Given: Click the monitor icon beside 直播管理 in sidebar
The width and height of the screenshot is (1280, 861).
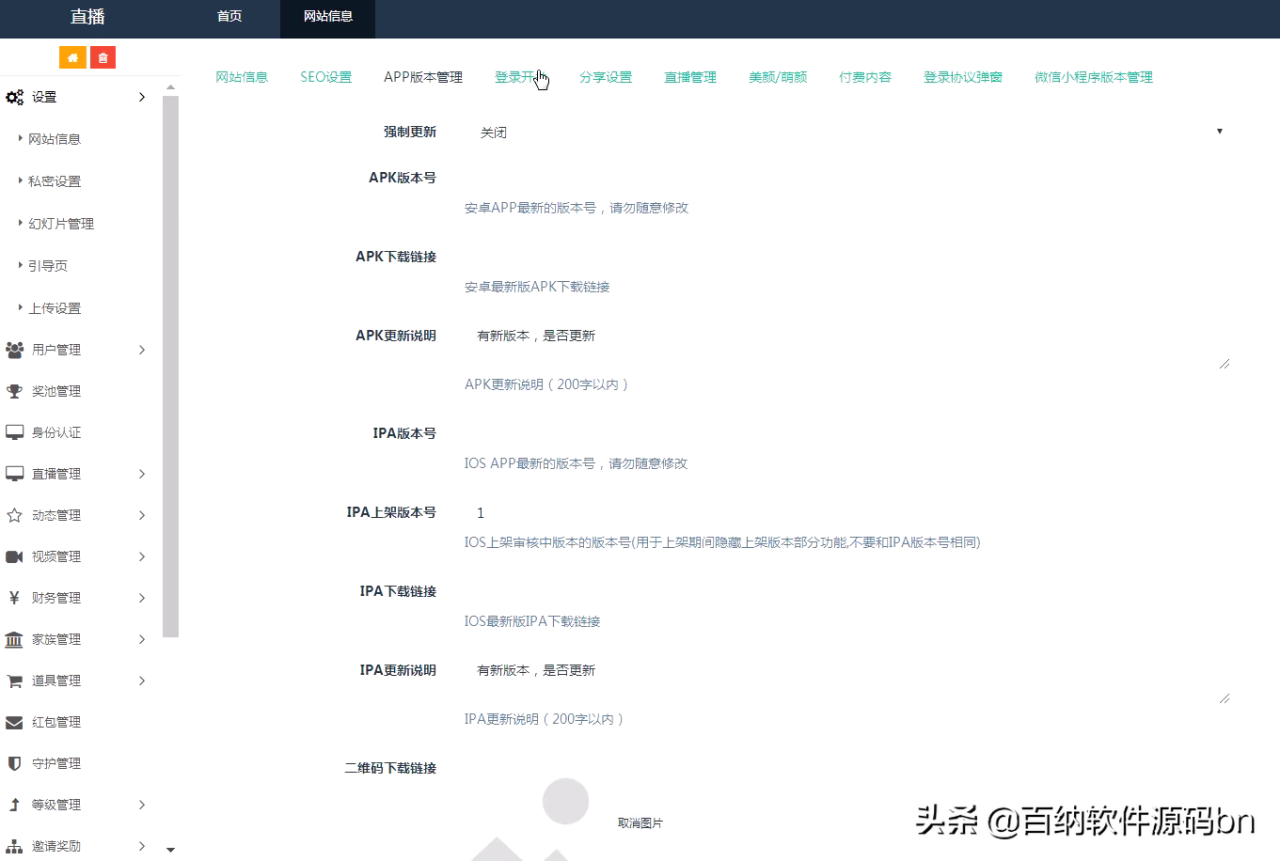Looking at the screenshot, I should 15,474.
